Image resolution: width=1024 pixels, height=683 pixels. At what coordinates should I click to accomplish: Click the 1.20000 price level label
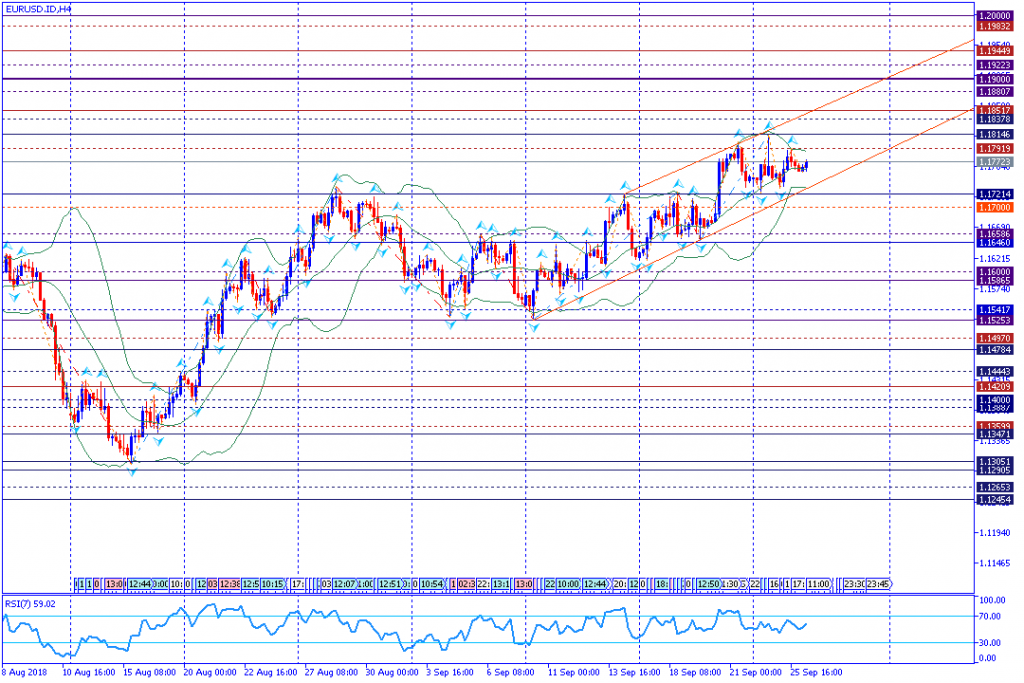coord(994,16)
